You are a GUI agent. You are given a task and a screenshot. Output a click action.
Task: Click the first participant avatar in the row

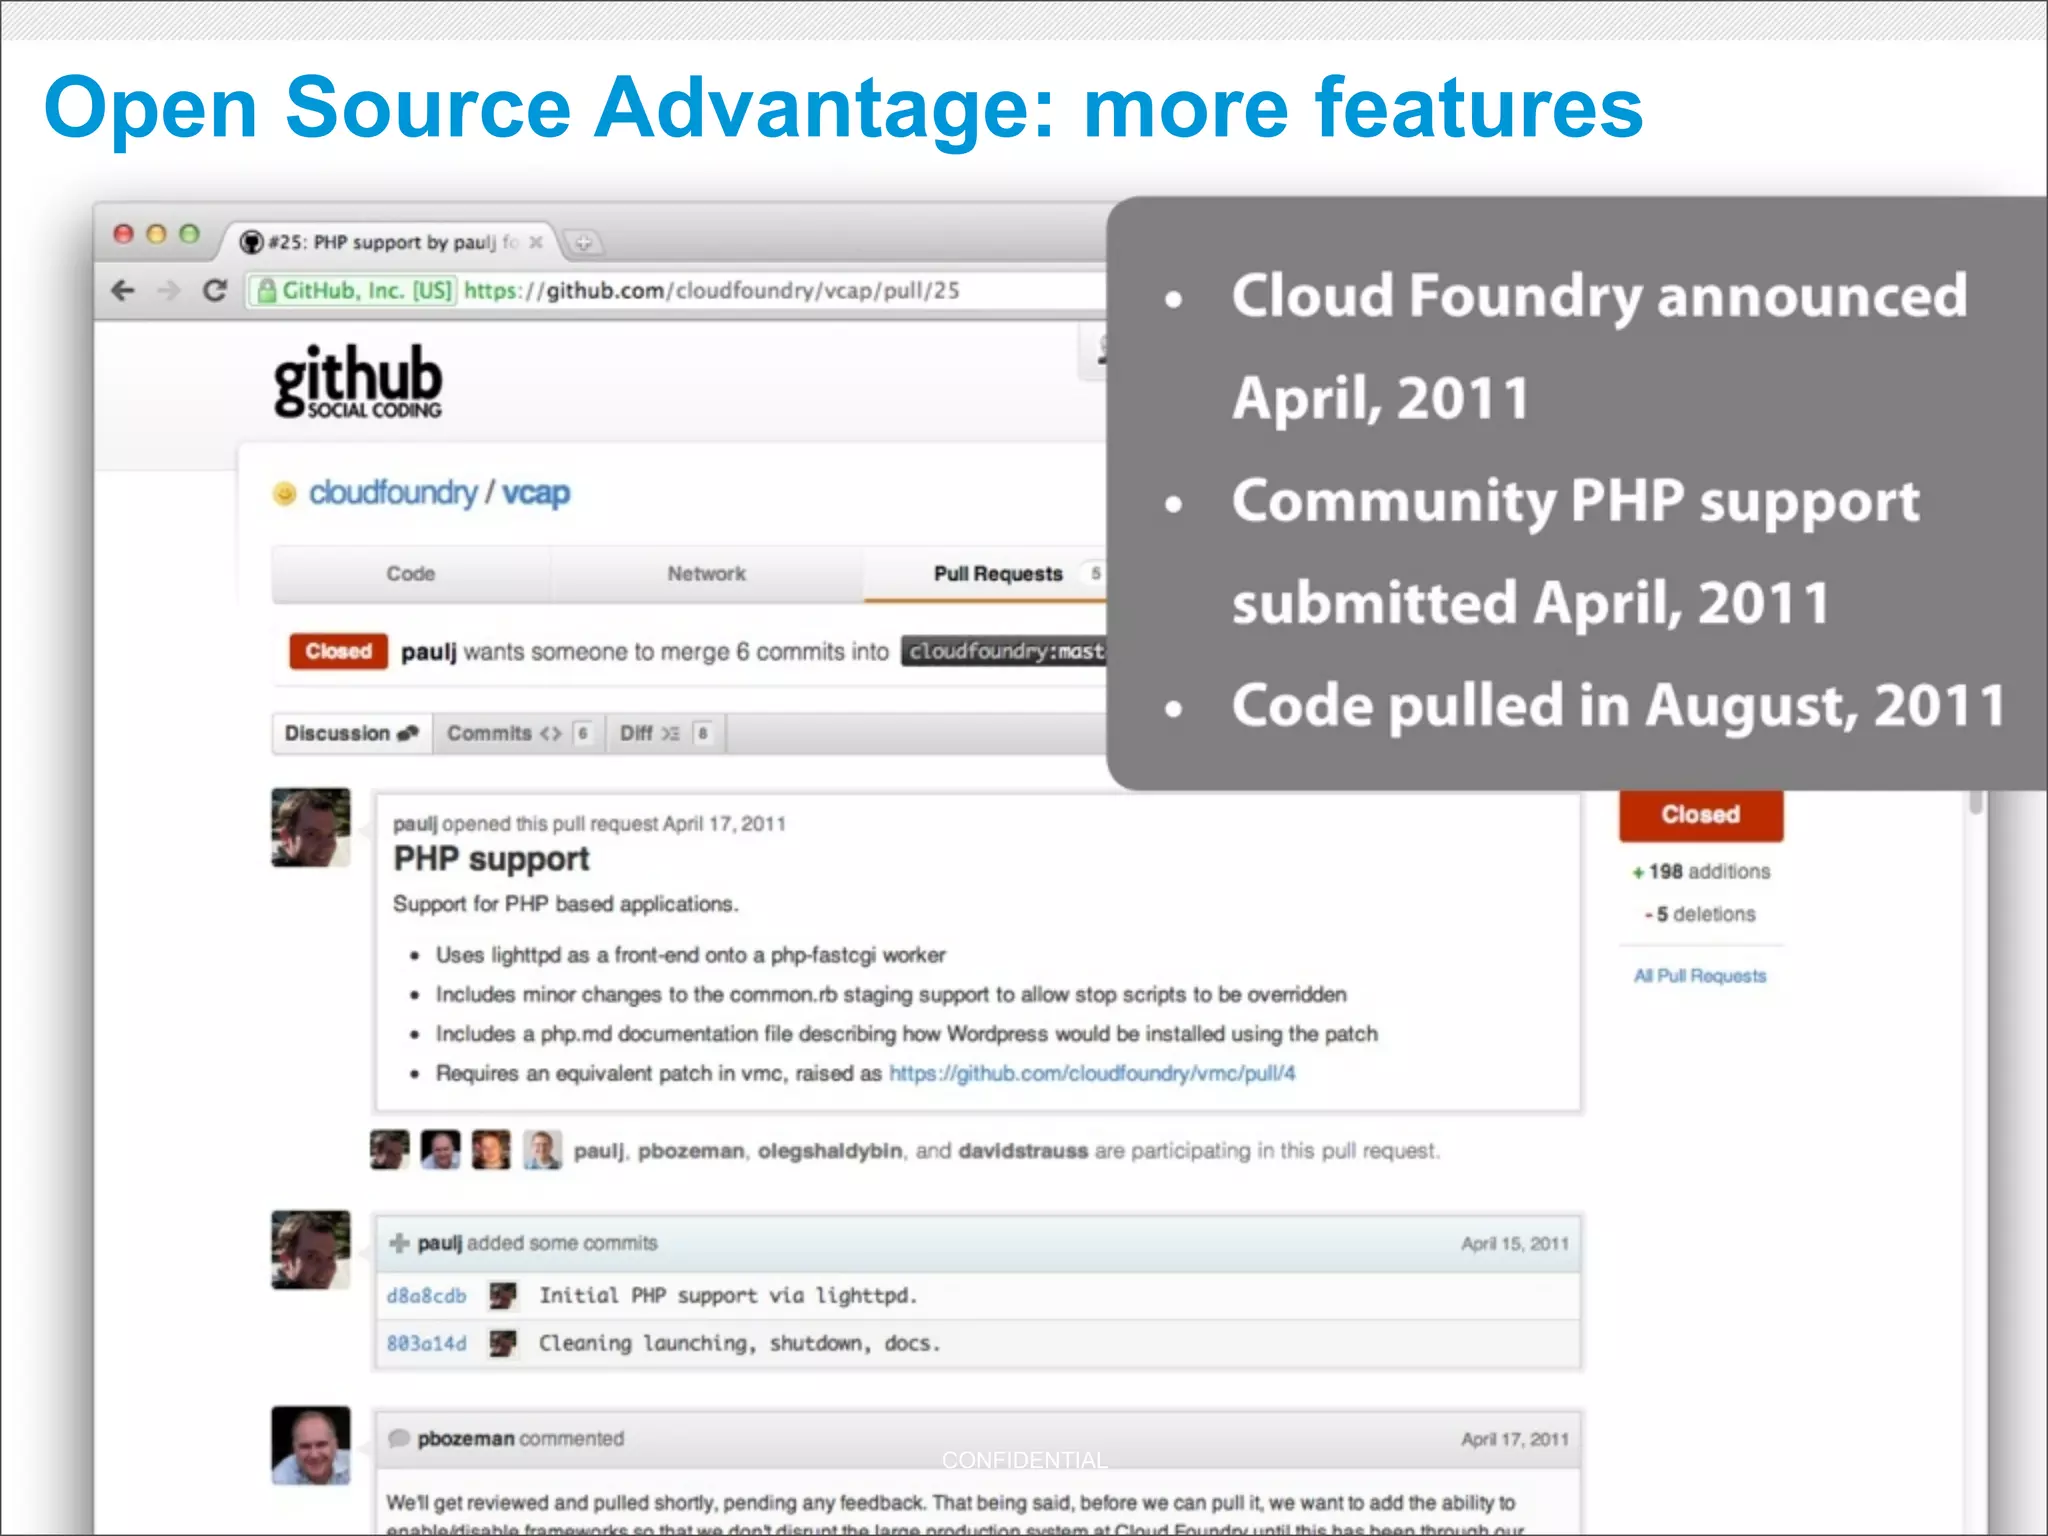tap(390, 1150)
